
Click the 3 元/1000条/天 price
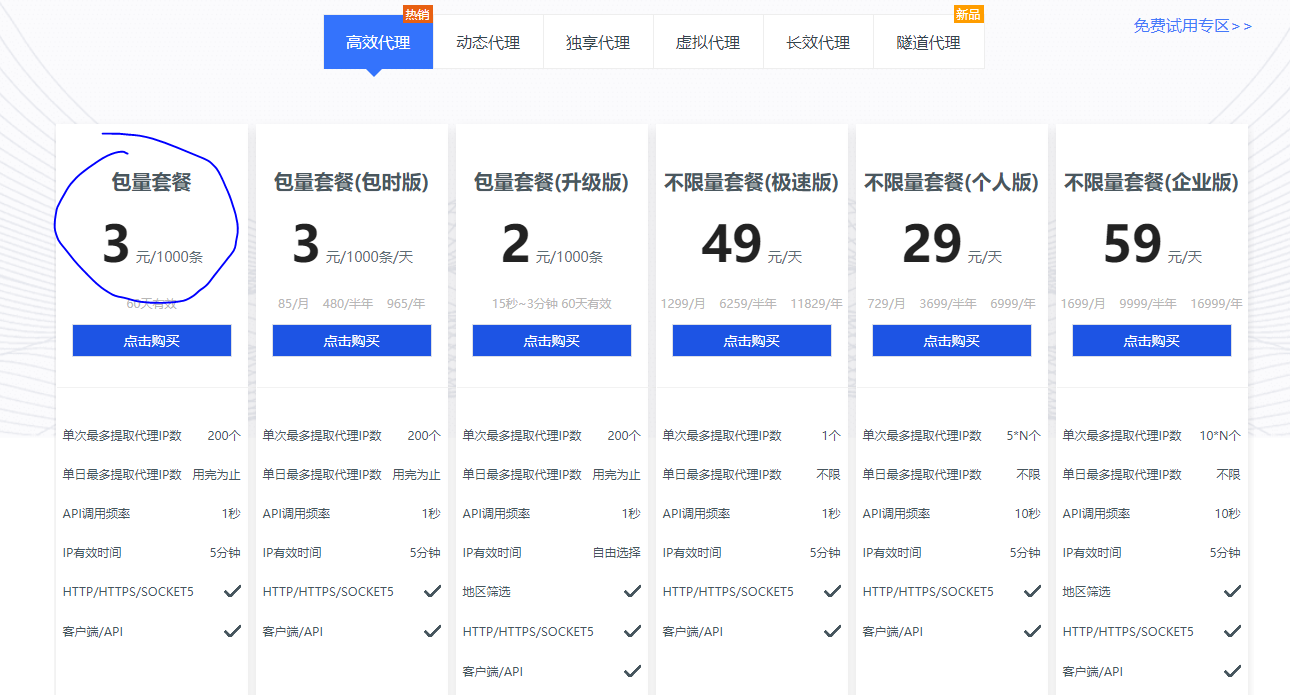click(x=352, y=245)
